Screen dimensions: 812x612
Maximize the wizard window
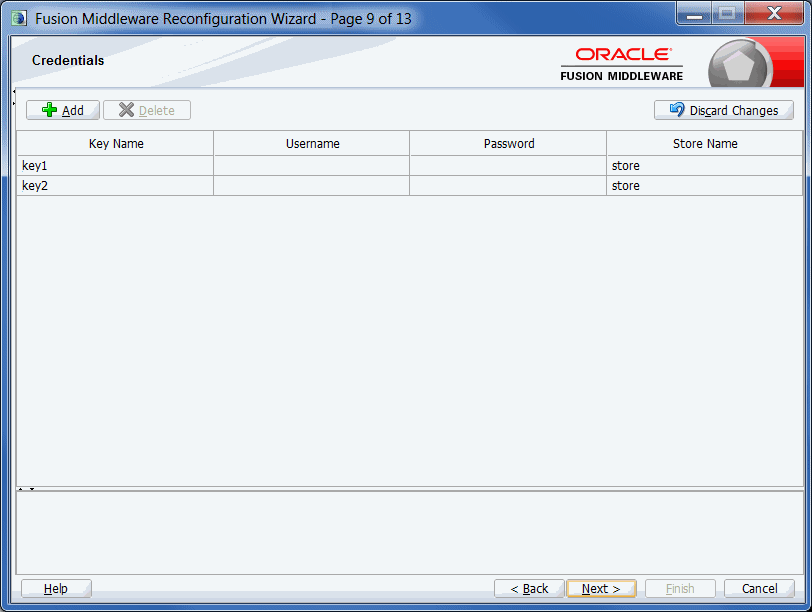728,13
